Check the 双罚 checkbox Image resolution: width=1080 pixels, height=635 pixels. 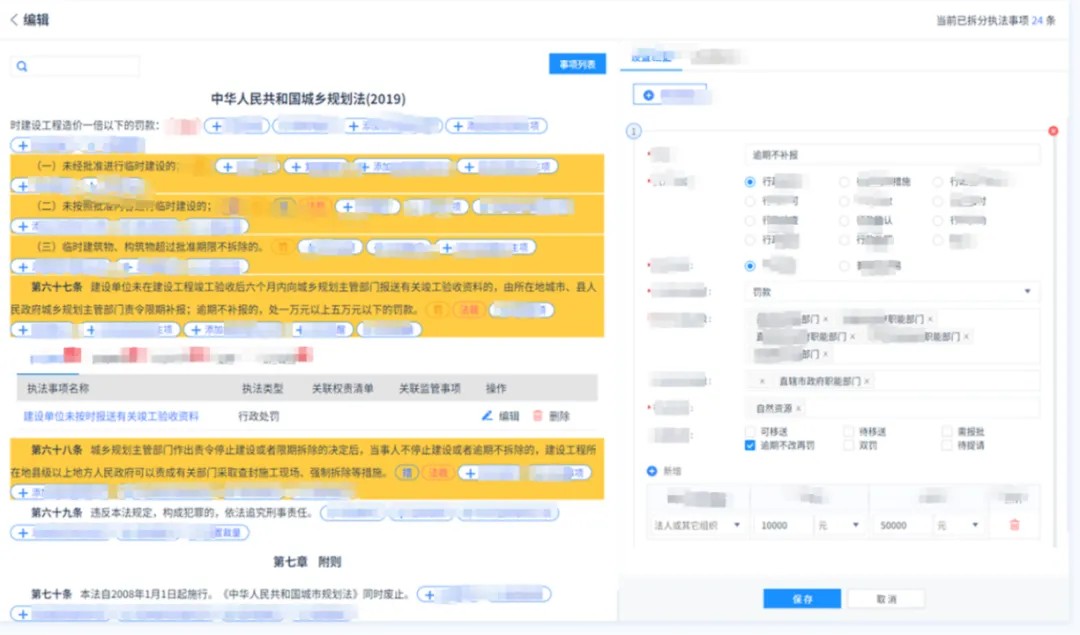848,446
